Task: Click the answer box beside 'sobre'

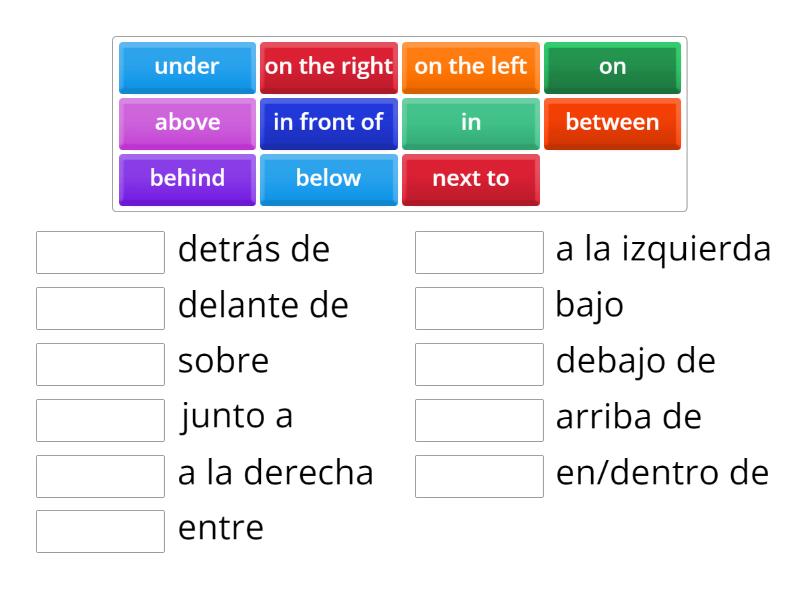Action: [x=99, y=364]
